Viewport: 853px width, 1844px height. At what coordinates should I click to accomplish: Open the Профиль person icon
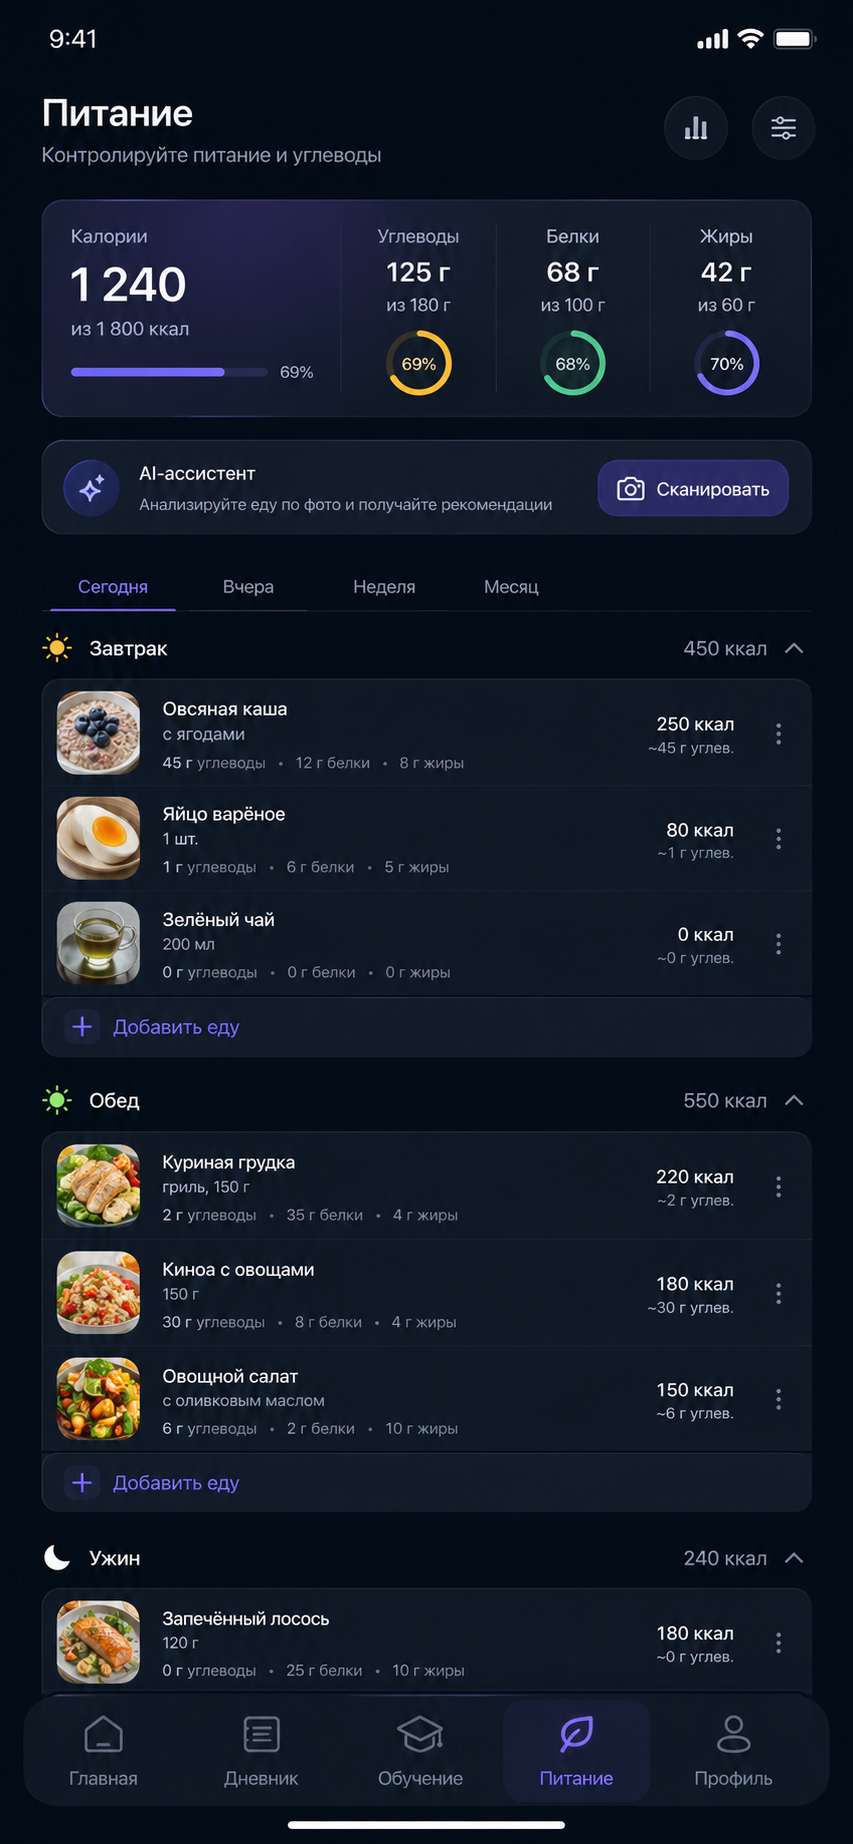tap(733, 1735)
